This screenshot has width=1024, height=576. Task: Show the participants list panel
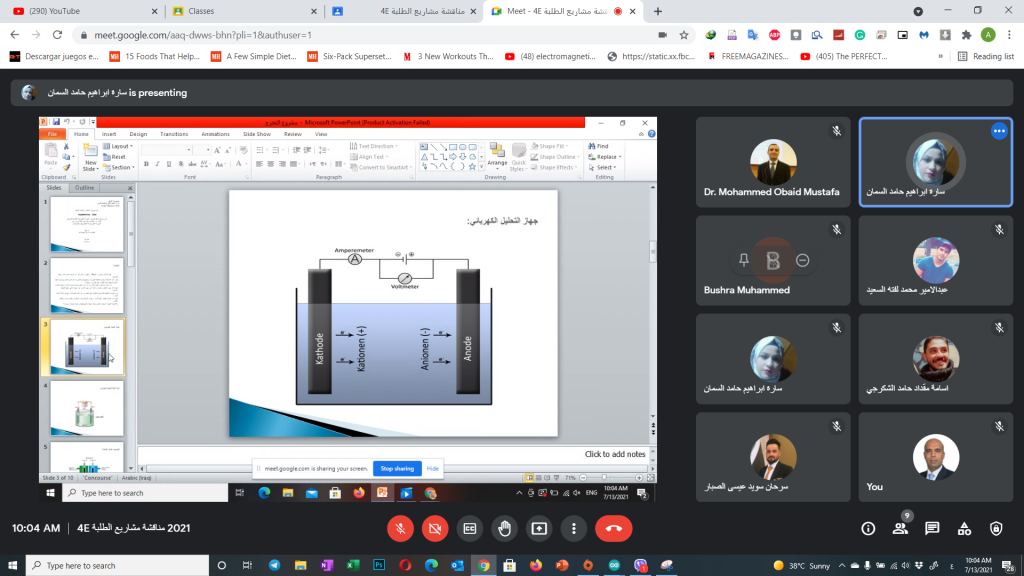coord(900,528)
